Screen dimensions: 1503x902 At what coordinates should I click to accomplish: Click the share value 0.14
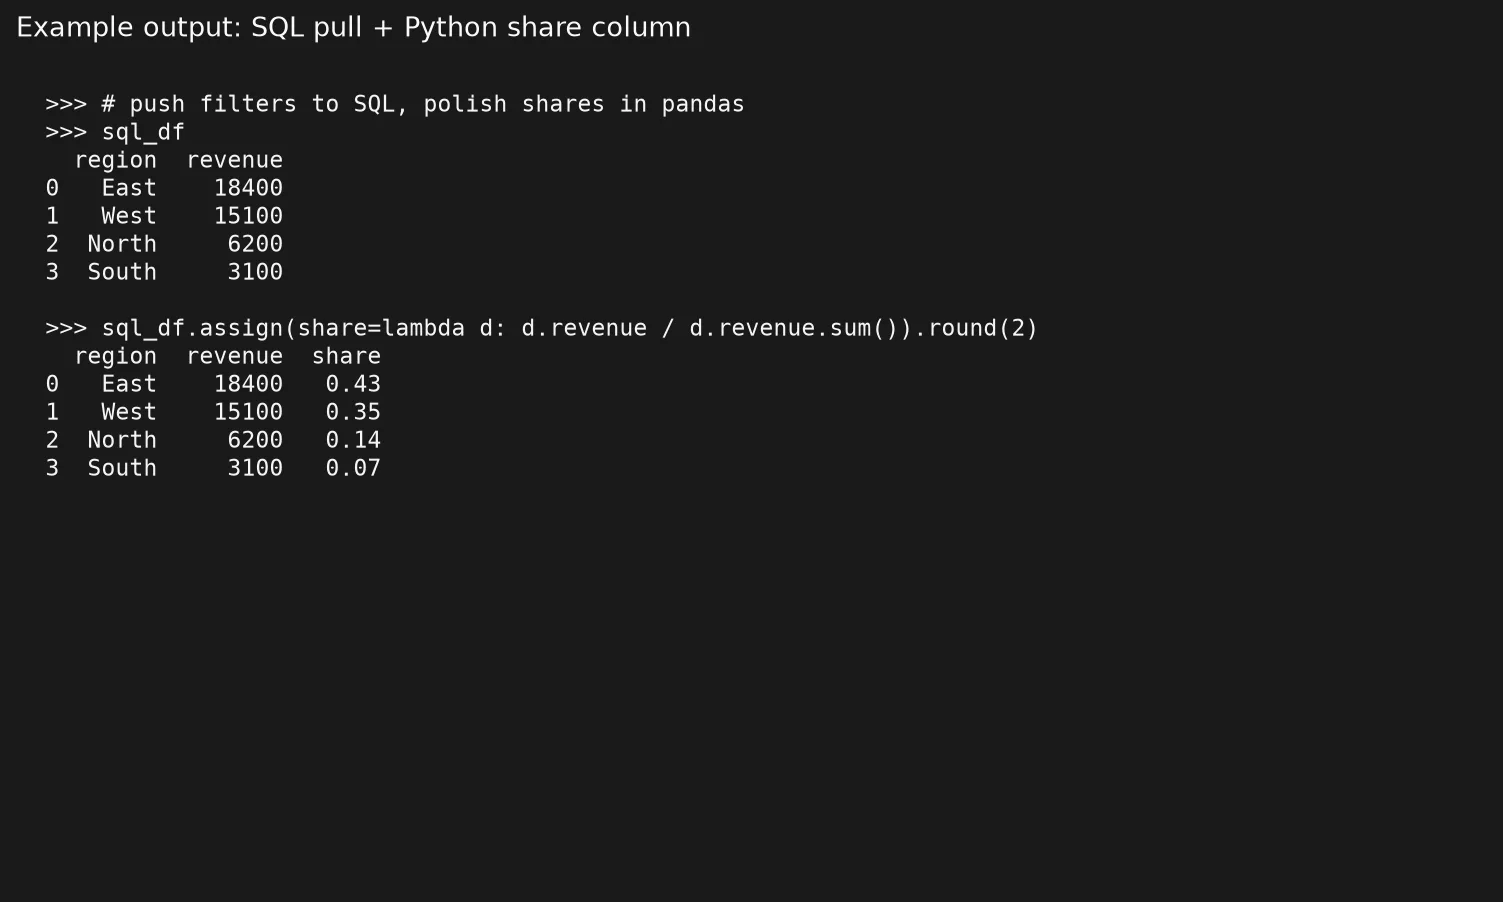354,440
